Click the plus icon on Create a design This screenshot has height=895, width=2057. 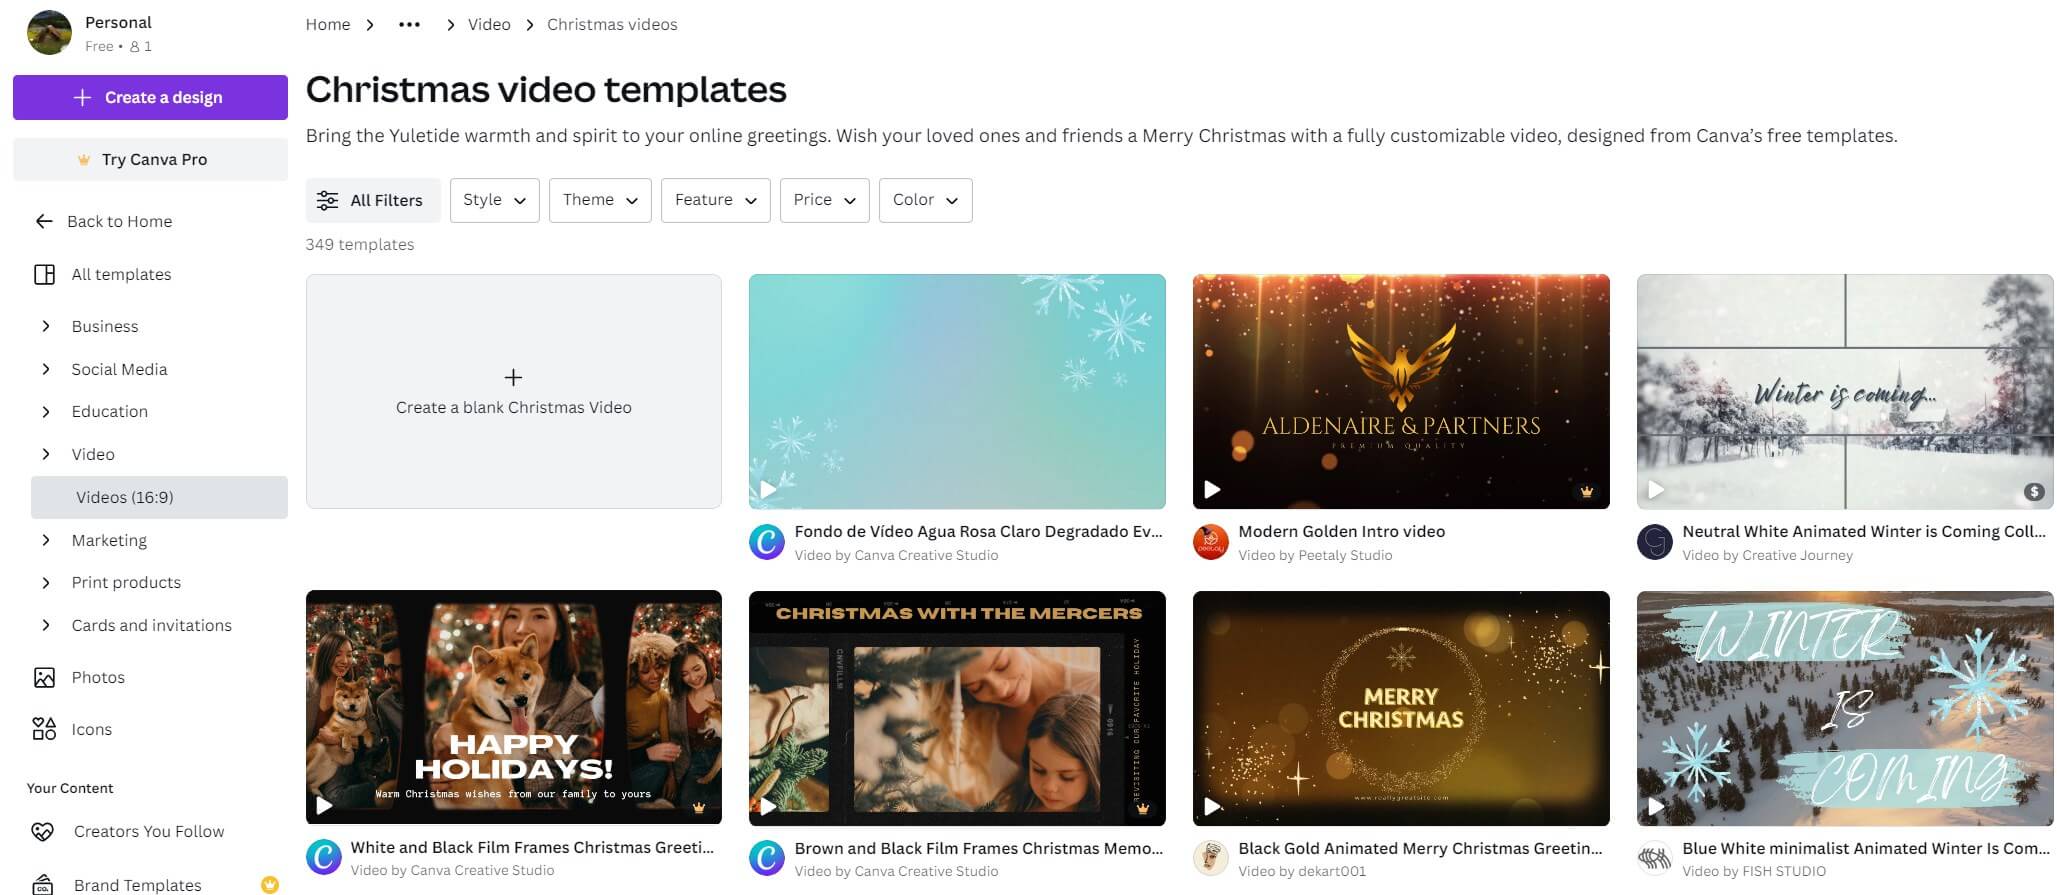pyautogui.click(x=83, y=97)
